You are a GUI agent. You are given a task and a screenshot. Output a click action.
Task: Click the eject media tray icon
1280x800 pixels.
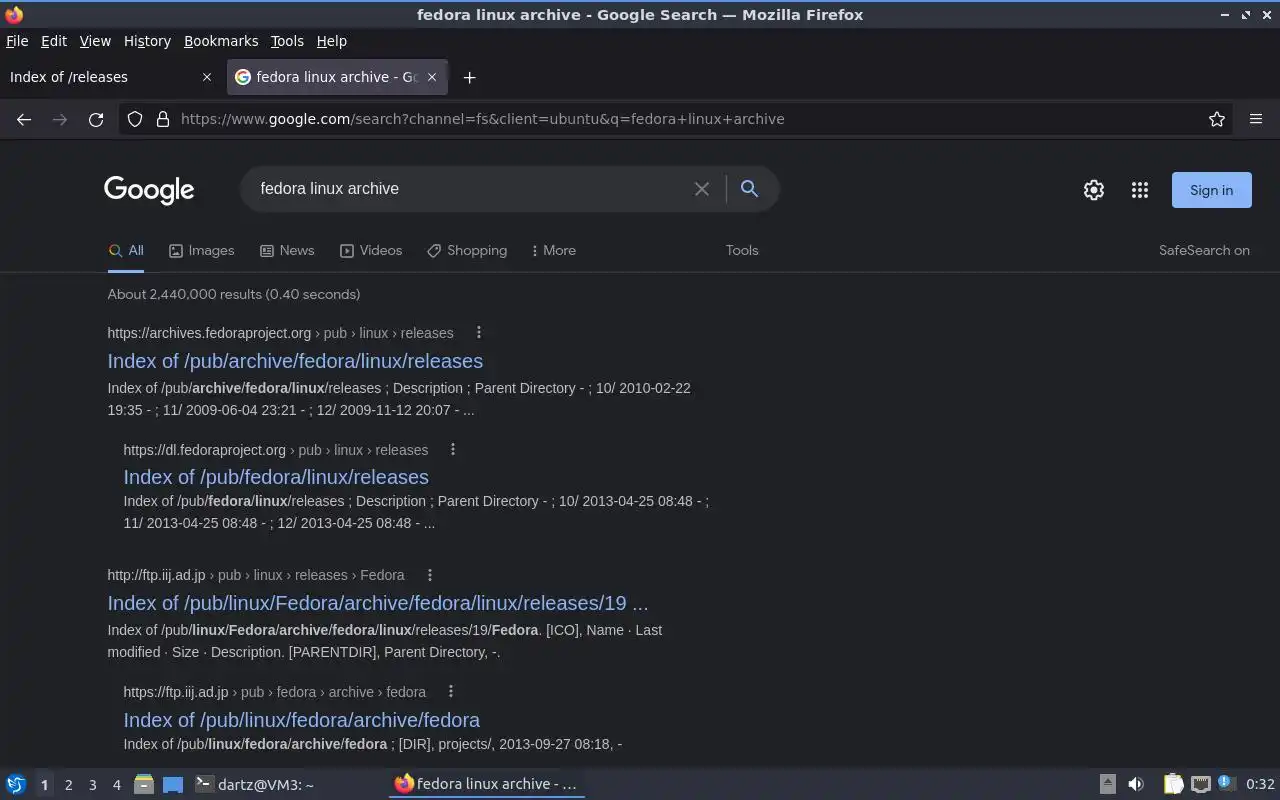pos(1107,784)
